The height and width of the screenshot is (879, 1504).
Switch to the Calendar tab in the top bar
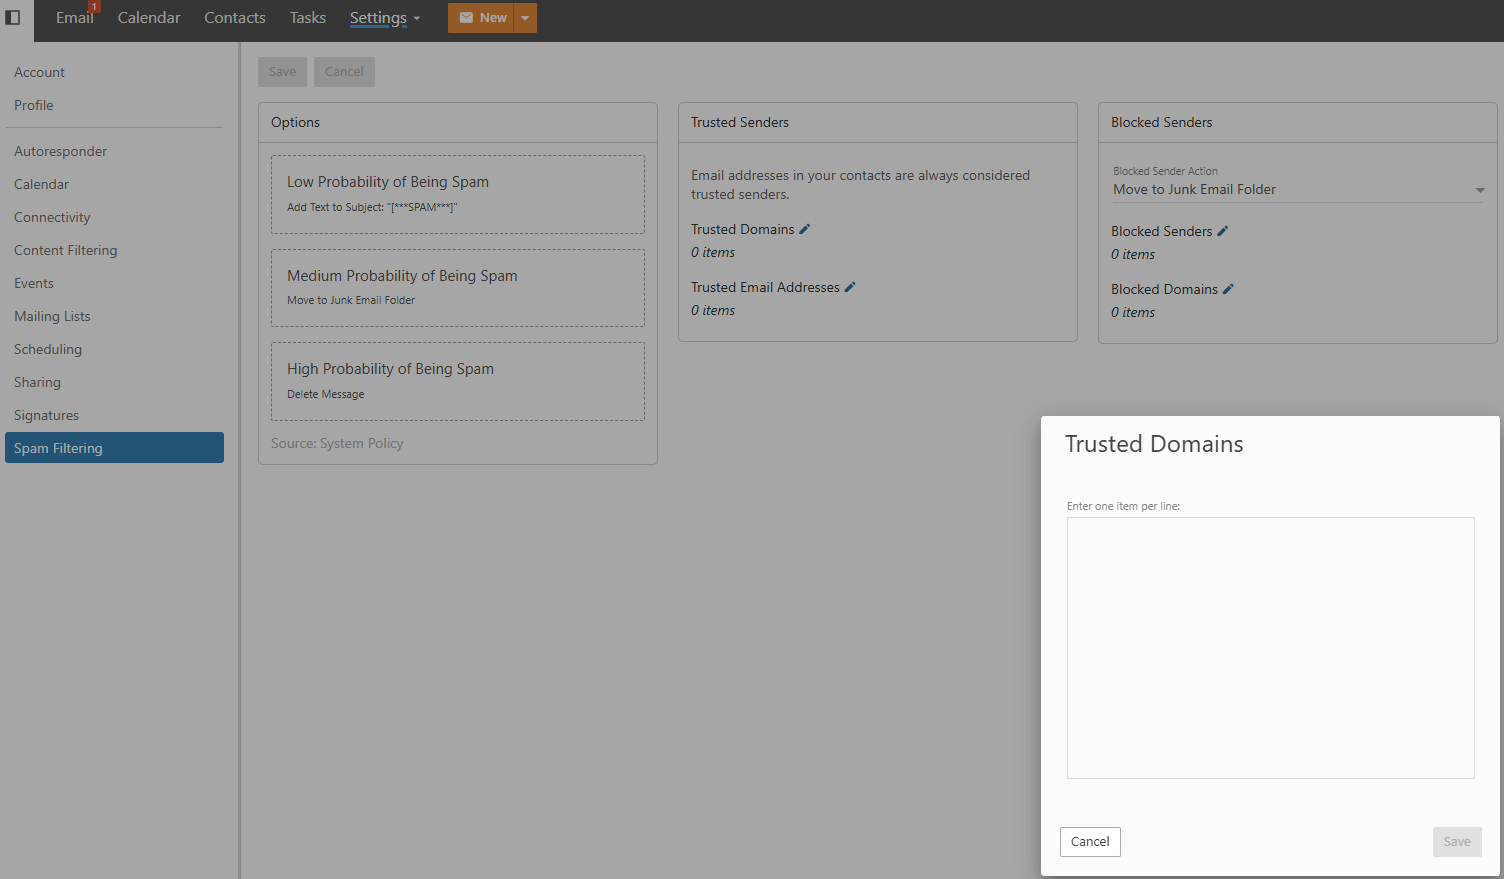pos(149,18)
